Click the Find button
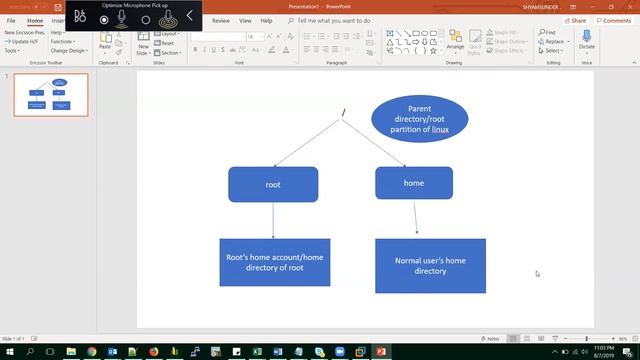Image resolution: width=640 pixels, height=360 pixels. 547,32
